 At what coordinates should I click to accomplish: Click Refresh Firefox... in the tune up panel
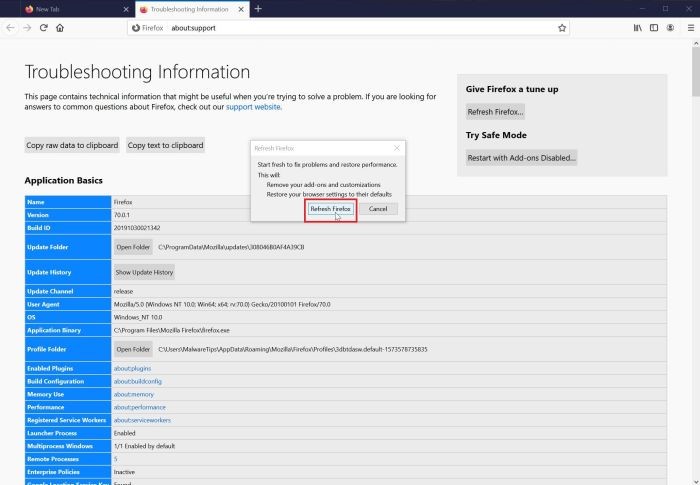(x=495, y=112)
